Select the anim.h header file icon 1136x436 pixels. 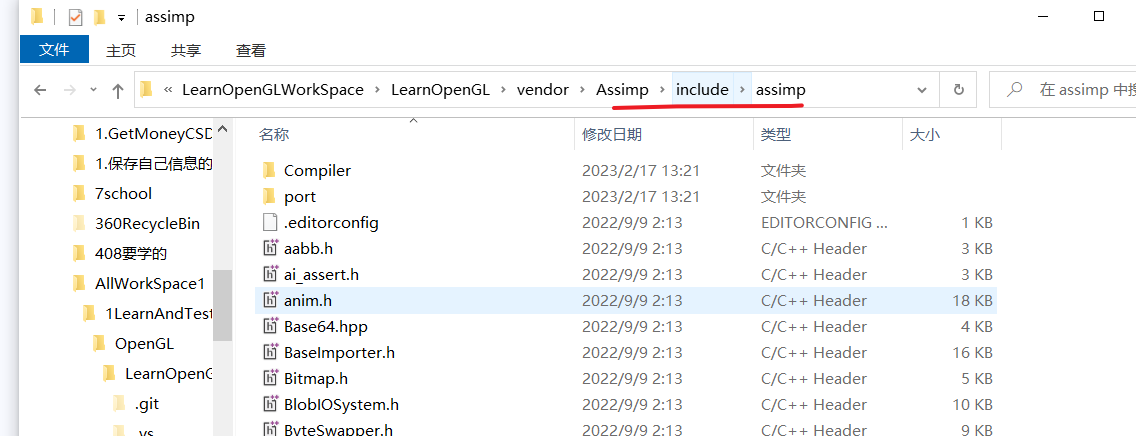click(270, 301)
